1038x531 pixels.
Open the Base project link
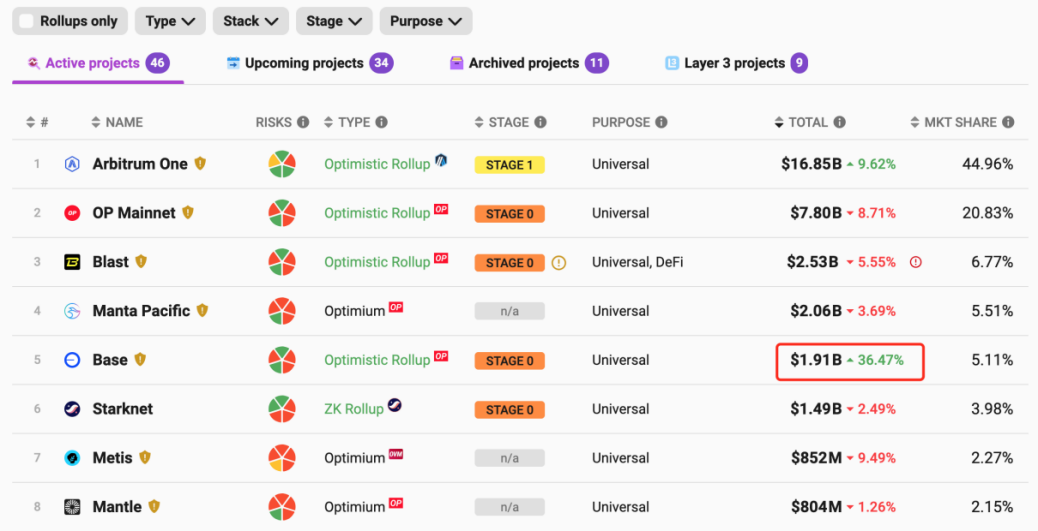(x=110, y=360)
